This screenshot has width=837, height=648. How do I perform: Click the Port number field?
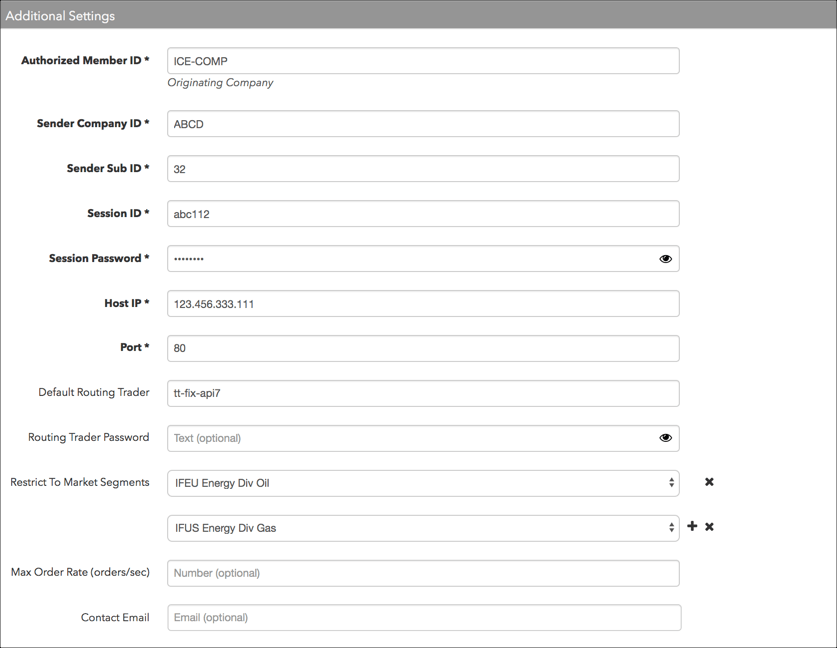423,349
